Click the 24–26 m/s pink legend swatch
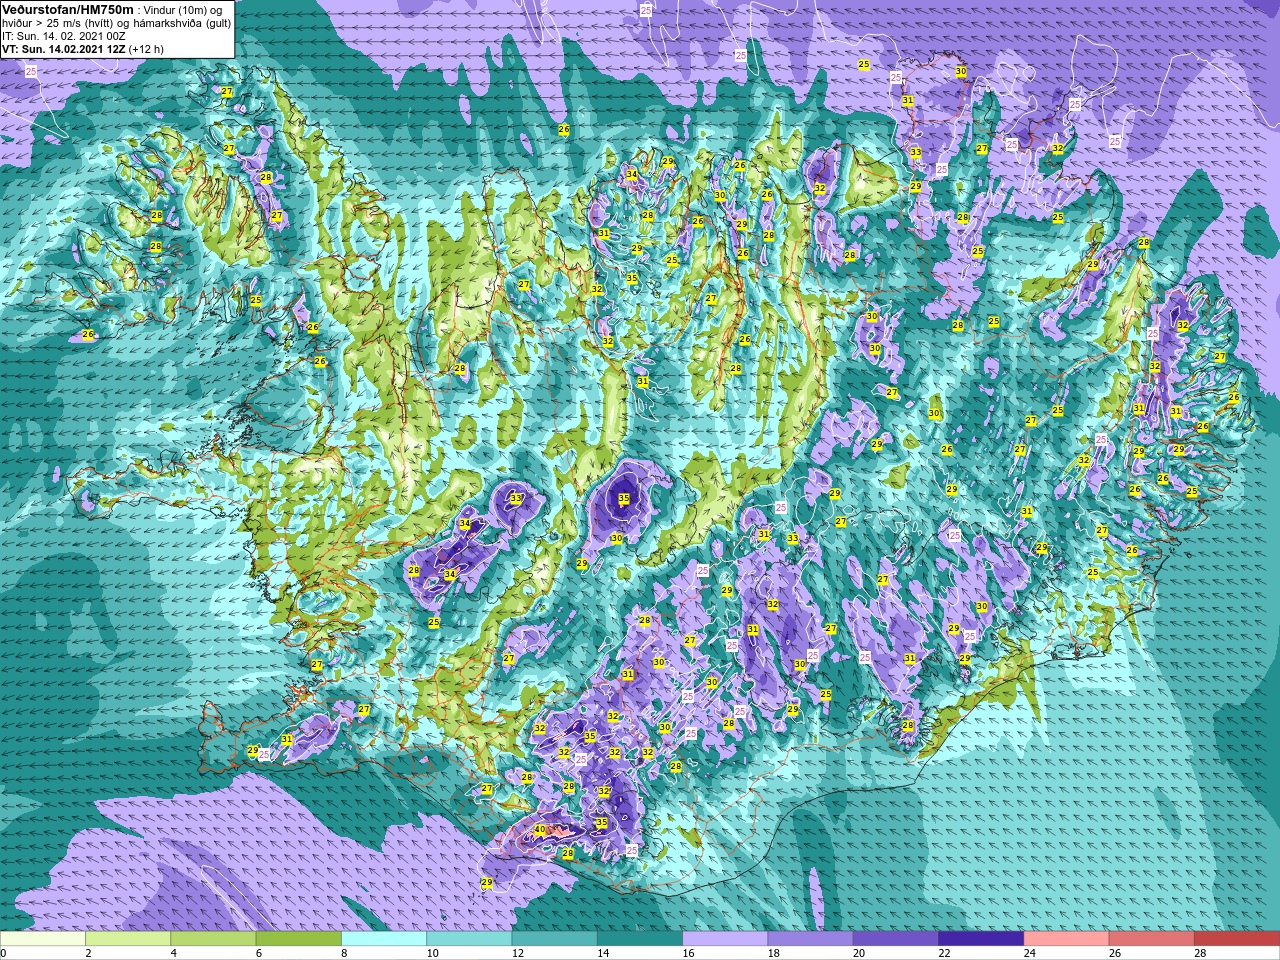 pos(1066,939)
